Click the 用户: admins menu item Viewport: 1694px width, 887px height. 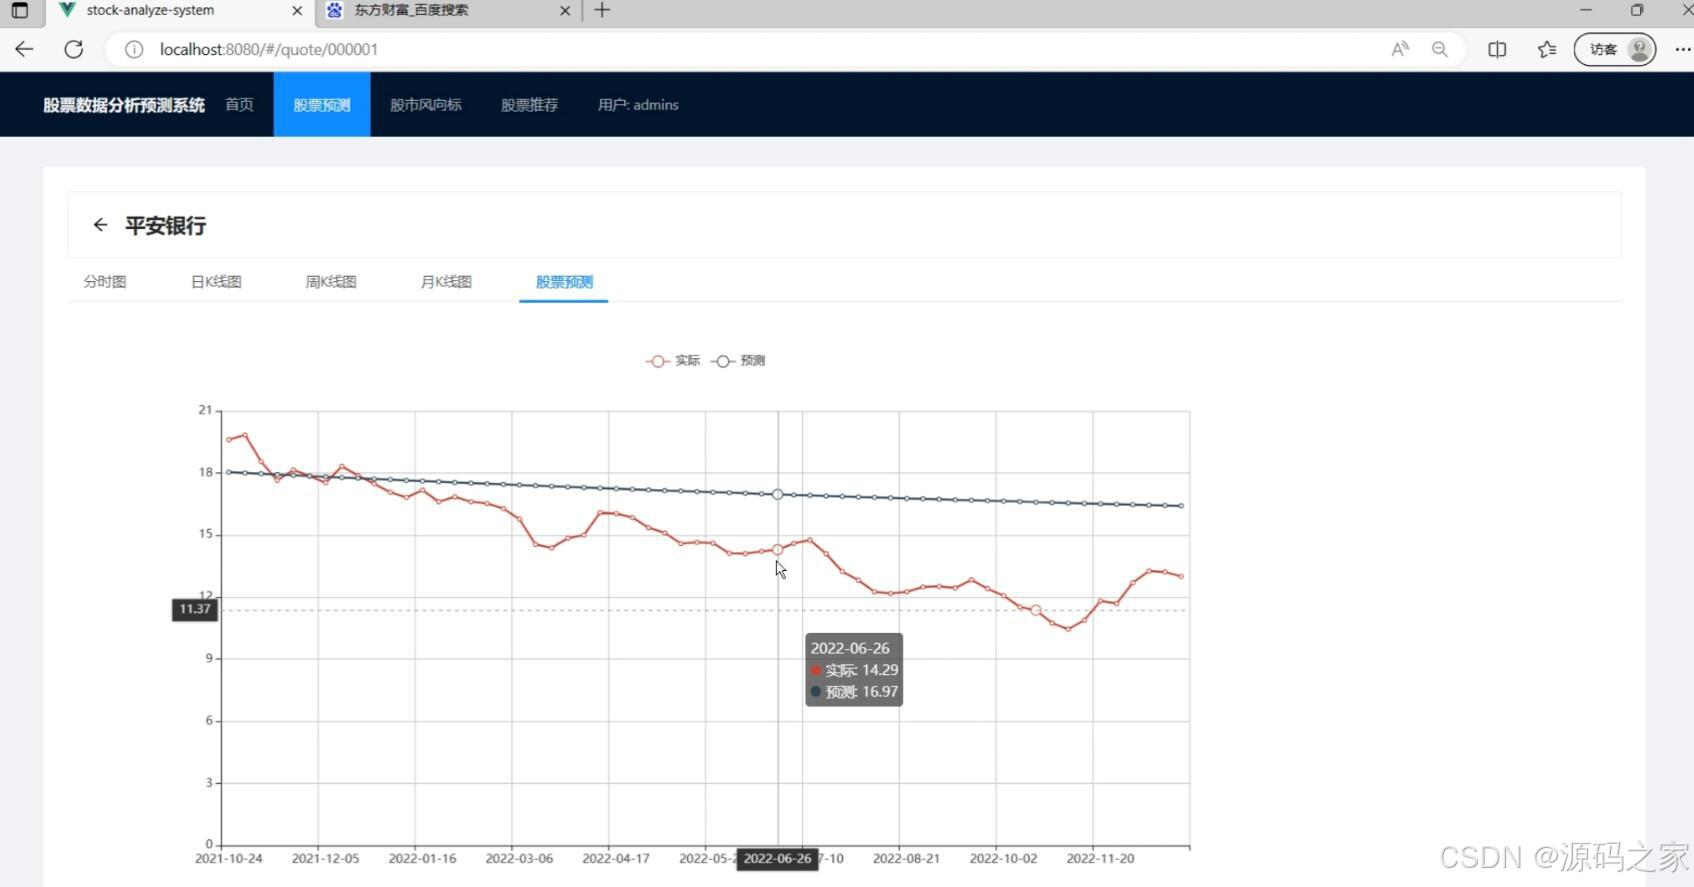click(638, 105)
